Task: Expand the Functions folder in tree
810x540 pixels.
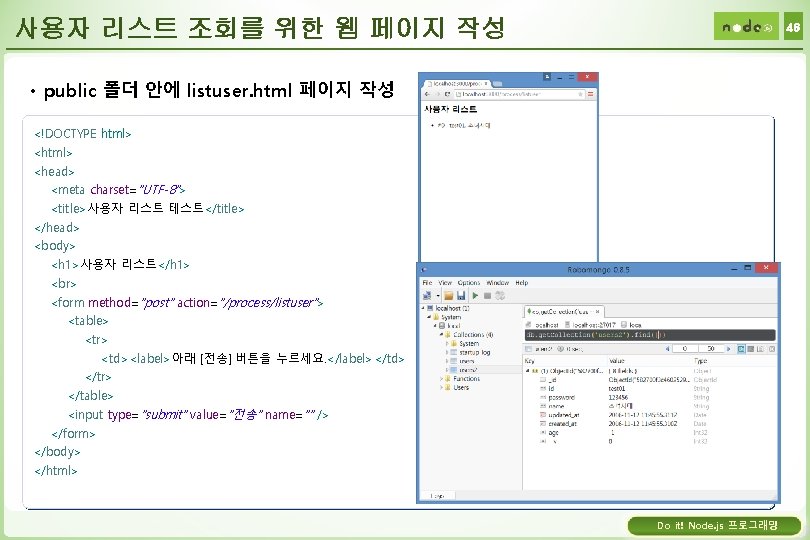Action: point(441,379)
